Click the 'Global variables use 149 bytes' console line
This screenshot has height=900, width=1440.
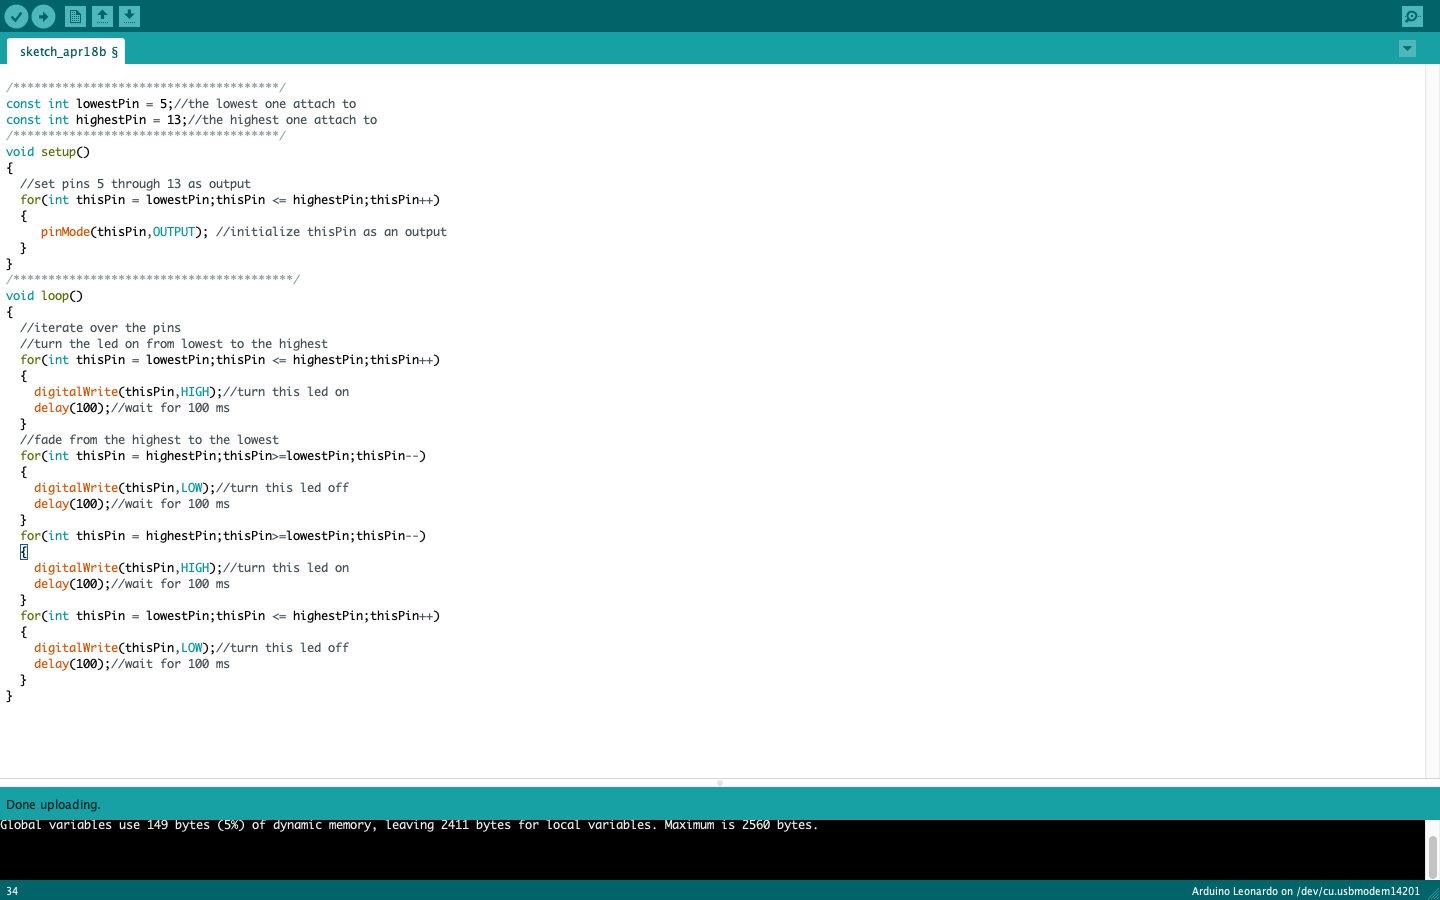(409, 825)
